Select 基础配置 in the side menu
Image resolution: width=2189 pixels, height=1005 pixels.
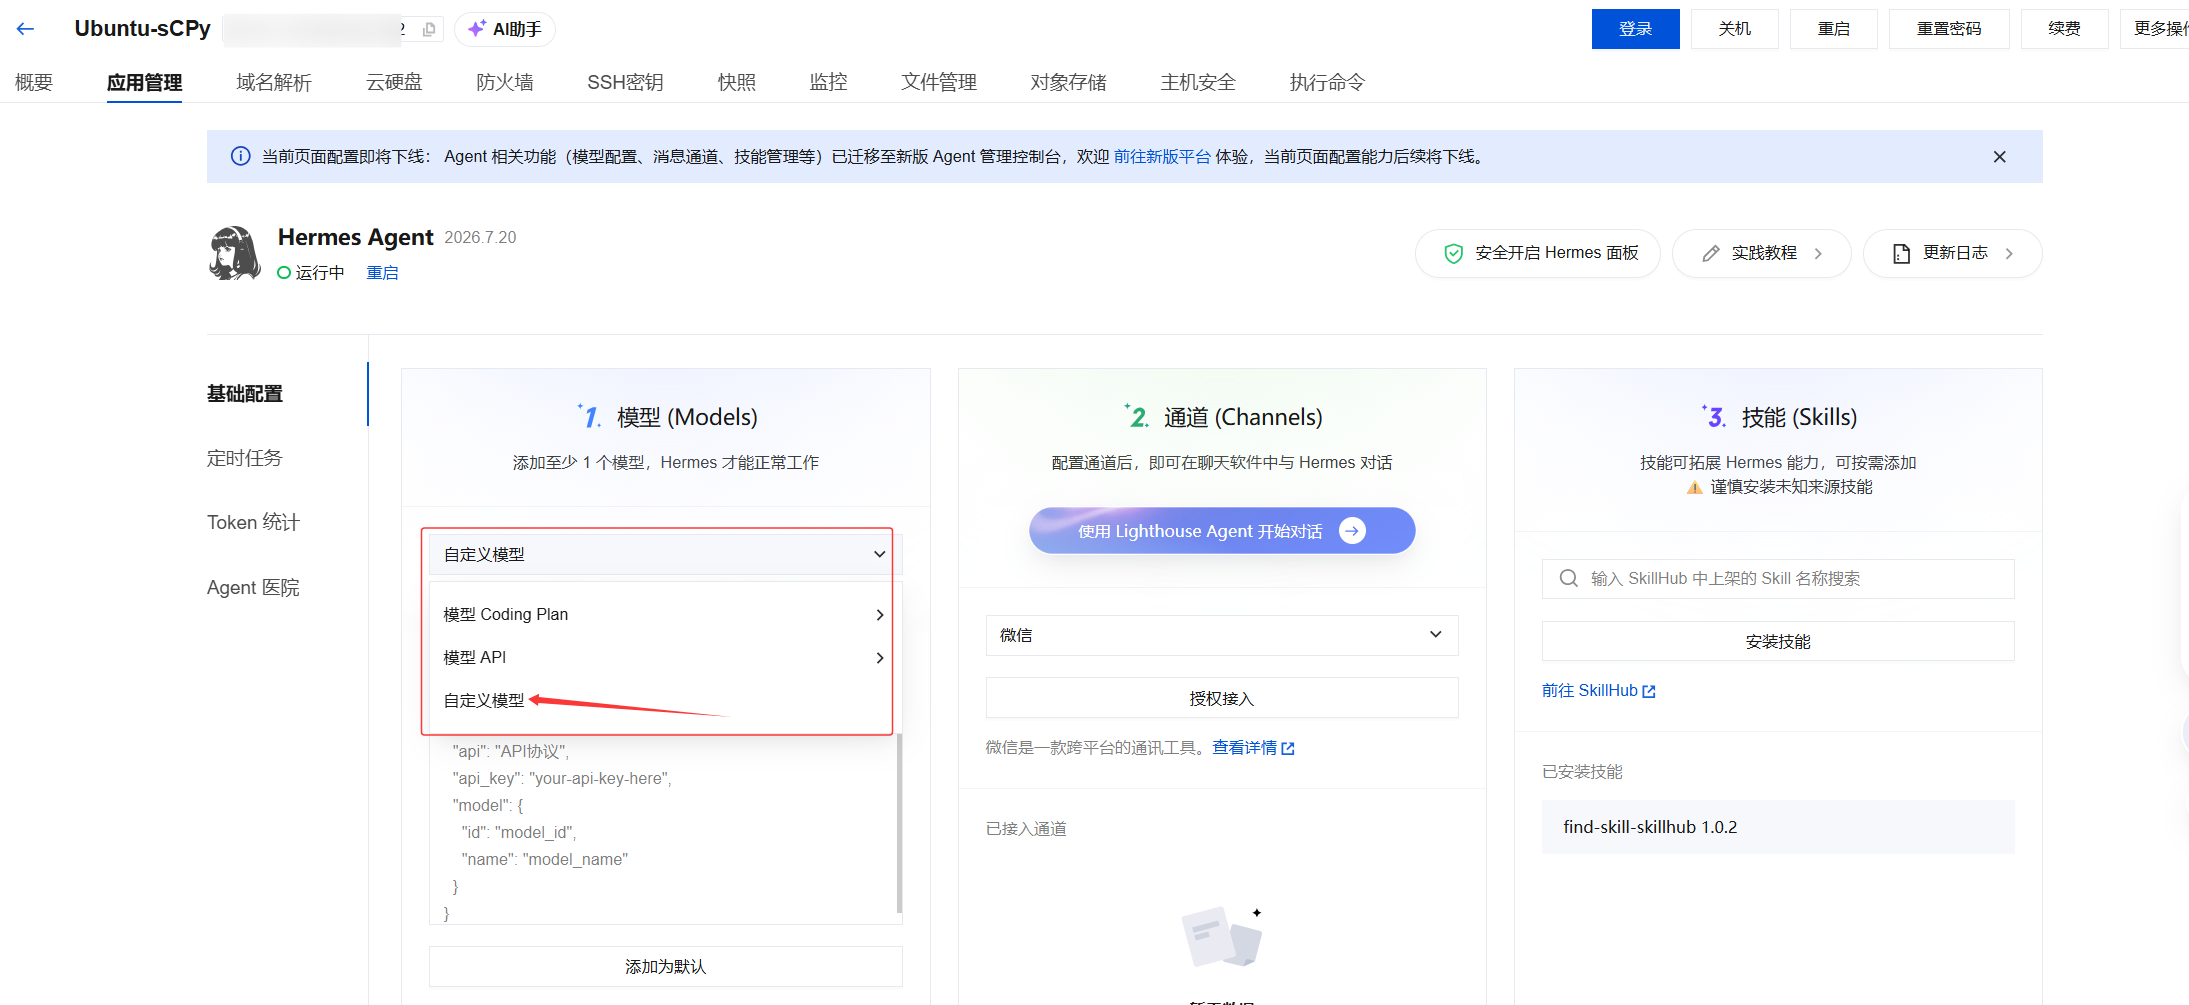coord(245,394)
